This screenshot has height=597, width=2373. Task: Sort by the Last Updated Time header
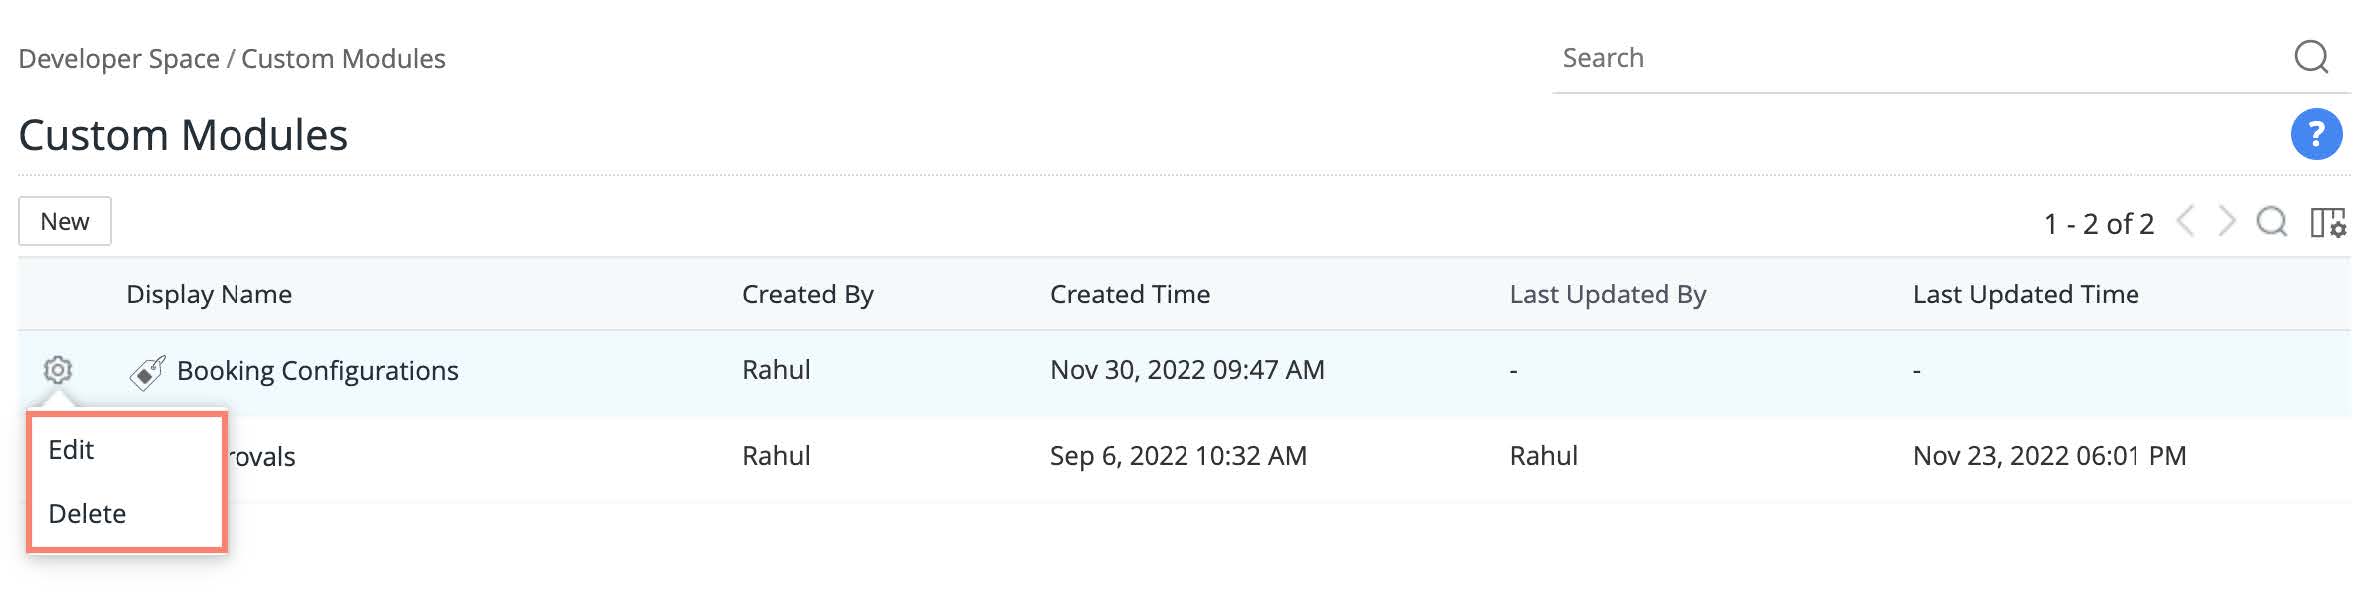pyautogui.click(x=2025, y=294)
